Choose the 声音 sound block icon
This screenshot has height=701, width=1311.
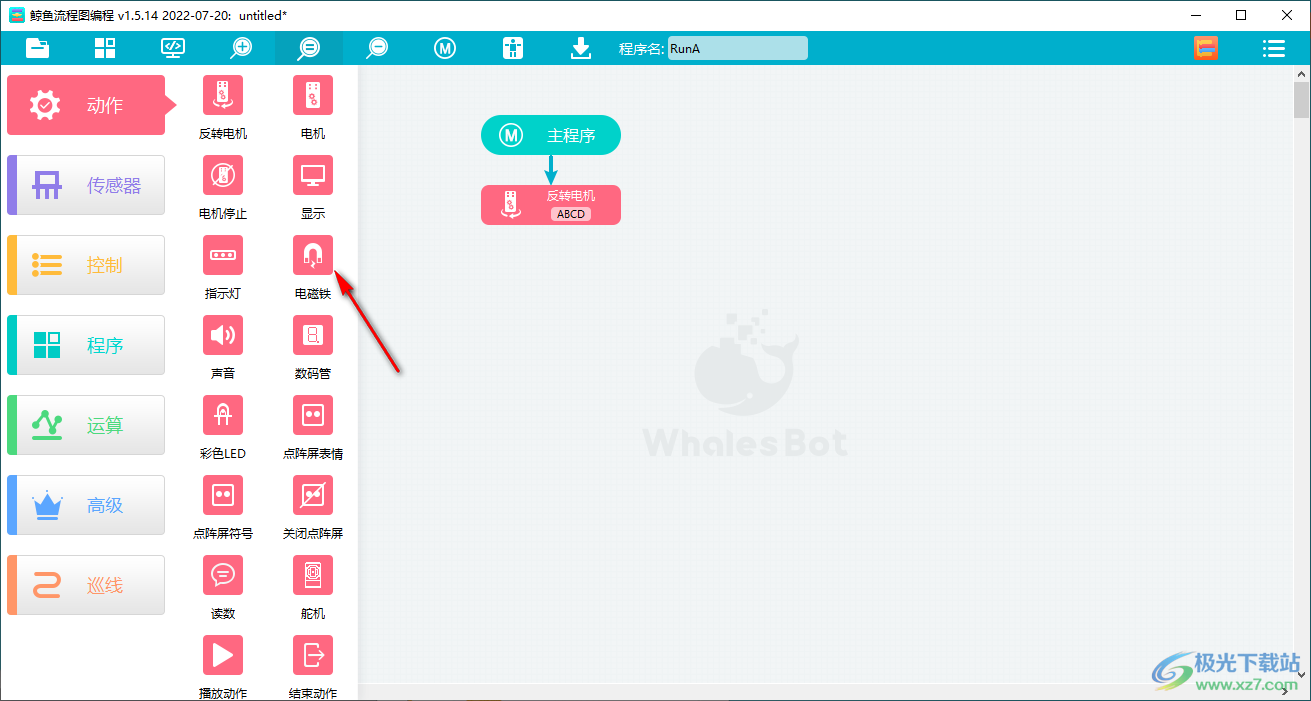[x=222, y=335]
